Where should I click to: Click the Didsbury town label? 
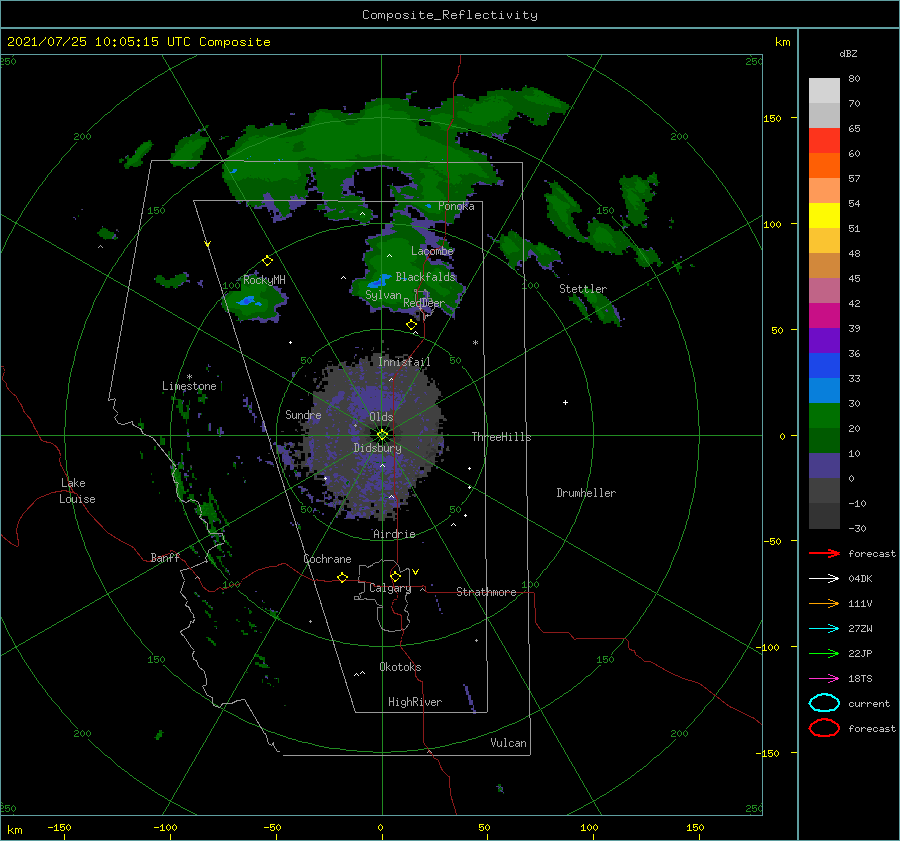(378, 448)
